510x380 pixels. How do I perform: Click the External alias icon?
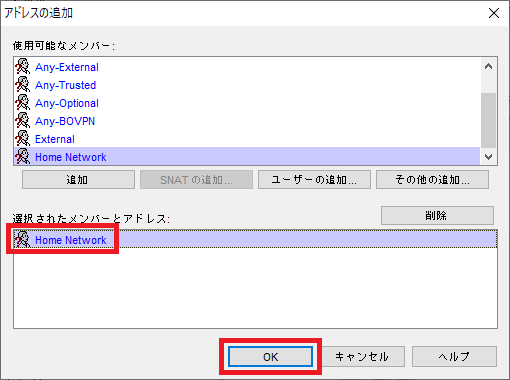click(x=23, y=138)
